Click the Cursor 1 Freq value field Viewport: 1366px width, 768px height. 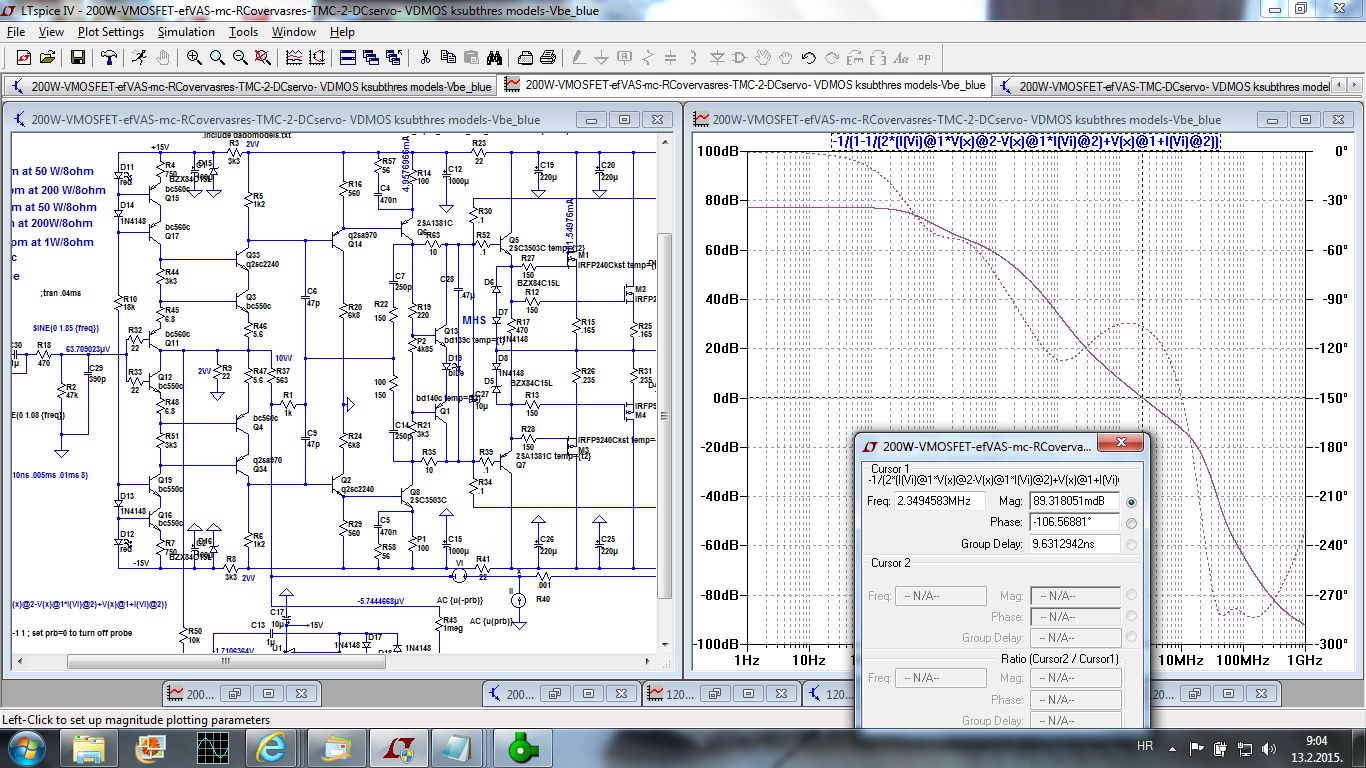[x=939, y=501]
